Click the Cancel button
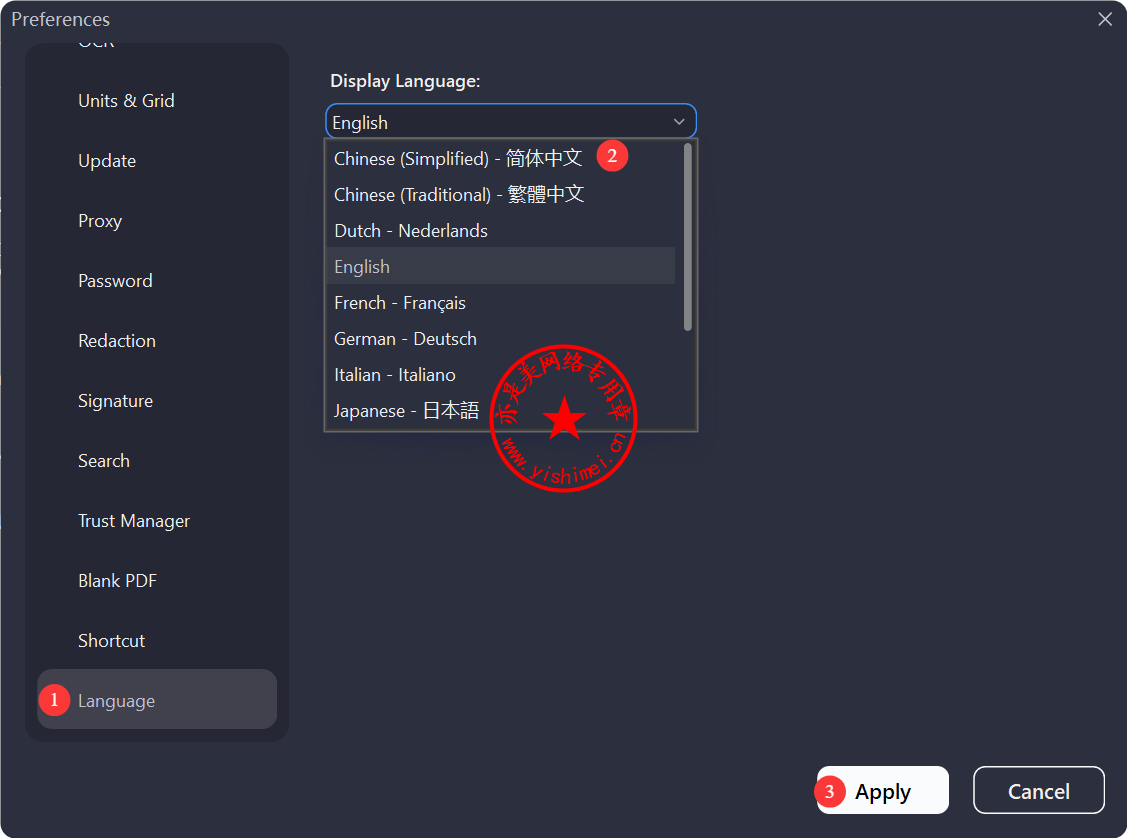The width and height of the screenshot is (1127, 838). (1038, 791)
